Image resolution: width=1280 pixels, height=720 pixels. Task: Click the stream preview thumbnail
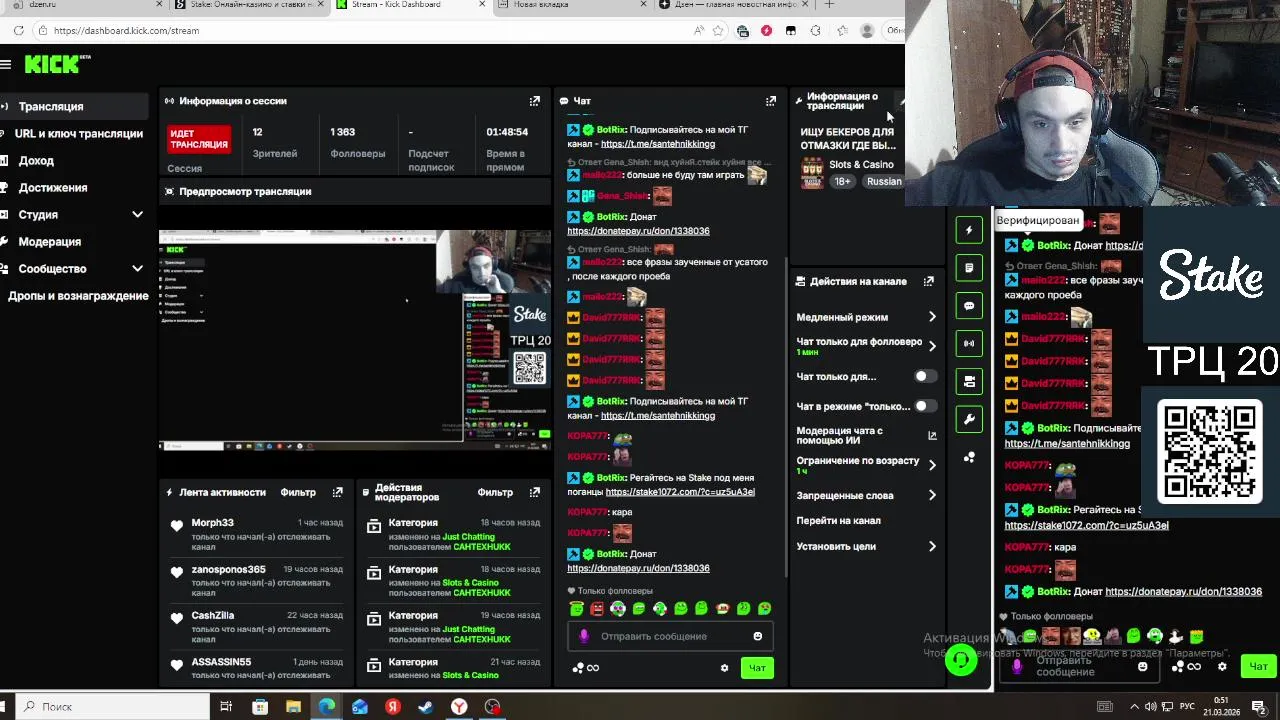pyautogui.click(x=354, y=341)
